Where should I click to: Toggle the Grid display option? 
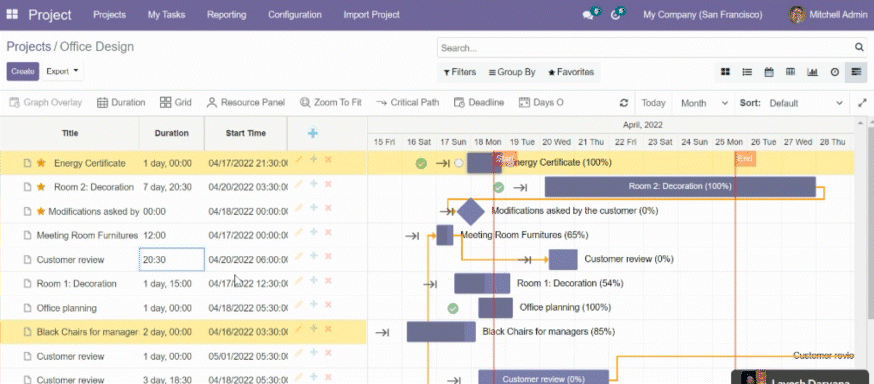click(175, 103)
